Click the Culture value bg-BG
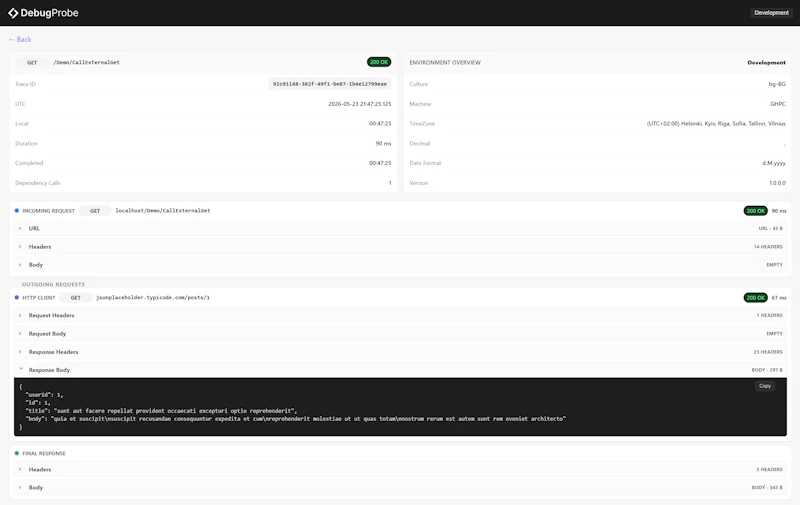The width and height of the screenshot is (800, 505). click(x=777, y=84)
